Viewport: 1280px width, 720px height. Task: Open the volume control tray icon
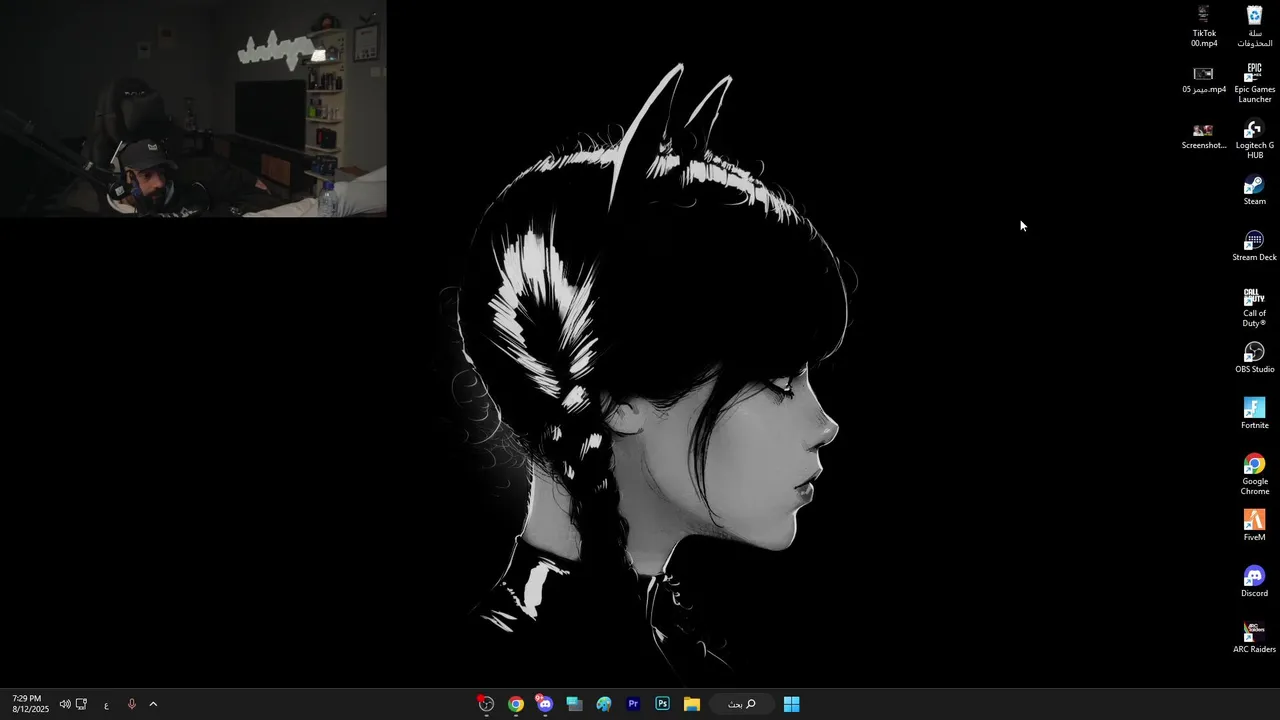tap(65, 704)
